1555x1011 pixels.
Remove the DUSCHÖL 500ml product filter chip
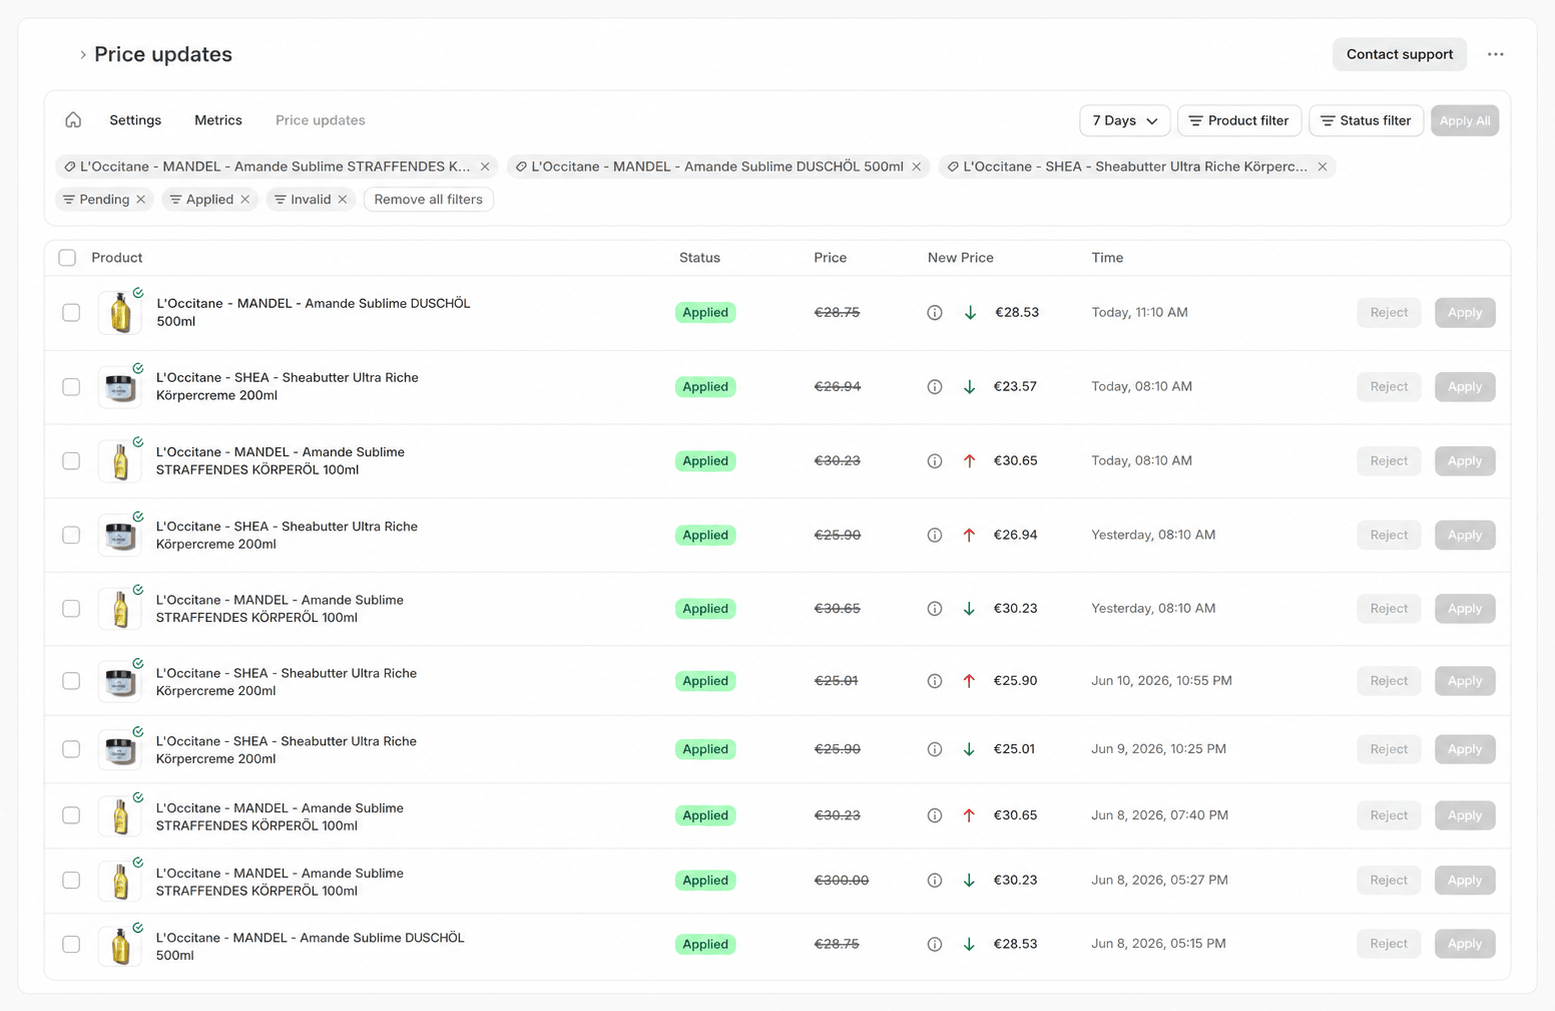[x=916, y=167]
